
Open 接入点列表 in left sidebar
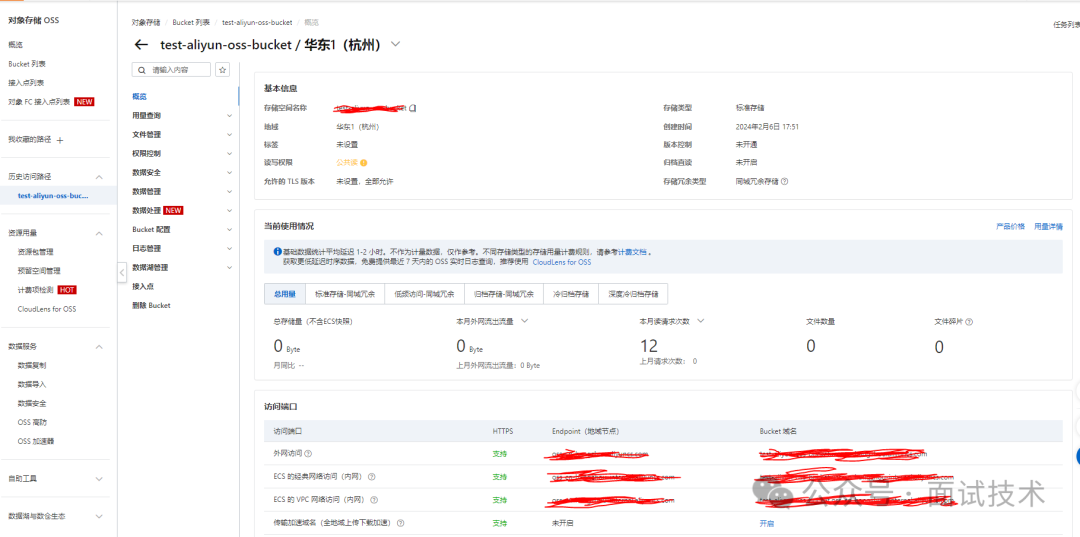click(x=26, y=83)
